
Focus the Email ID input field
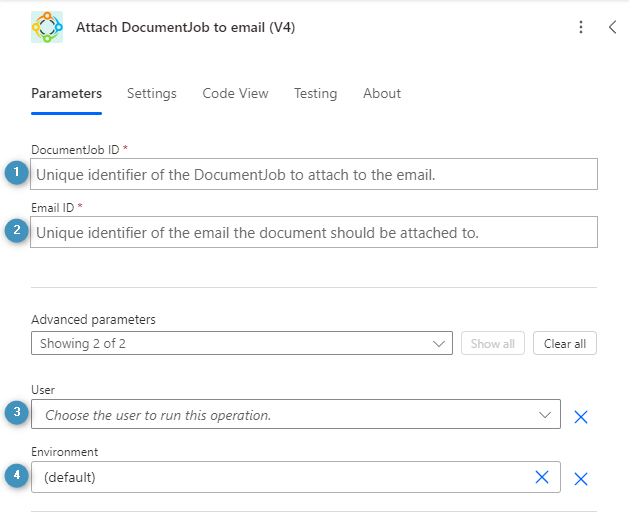pos(314,232)
